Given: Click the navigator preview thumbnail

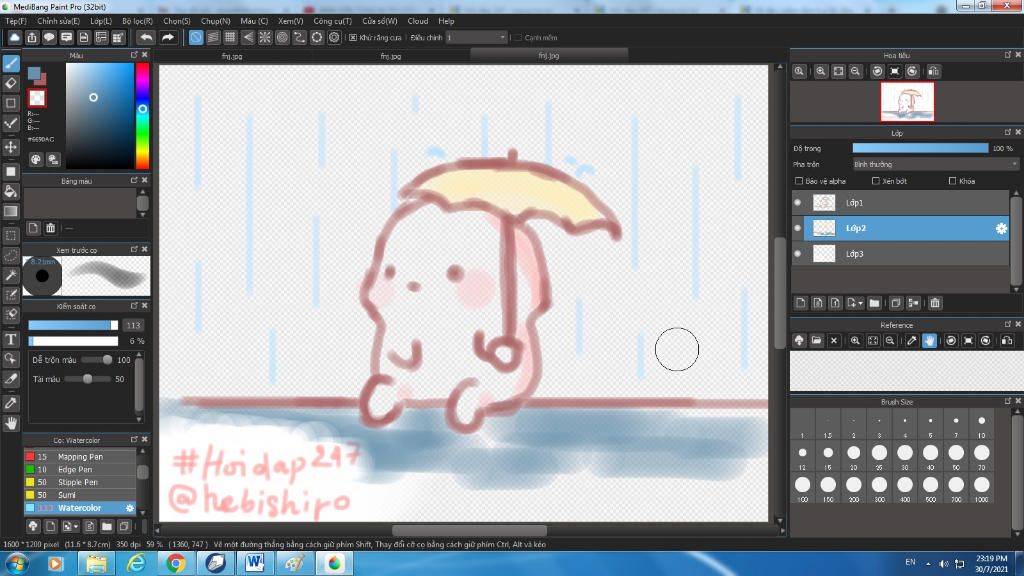Looking at the screenshot, I should (x=907, y=102).
